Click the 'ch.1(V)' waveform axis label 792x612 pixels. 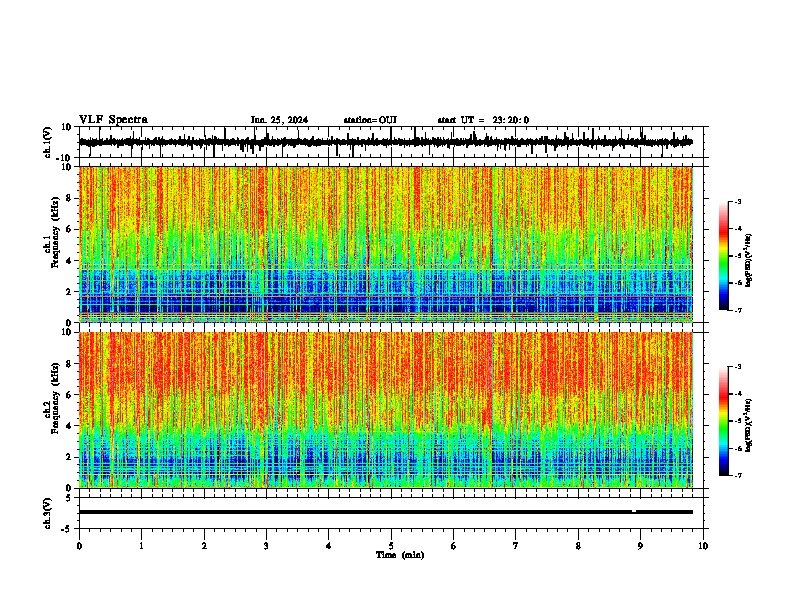(x=48, y=142)
